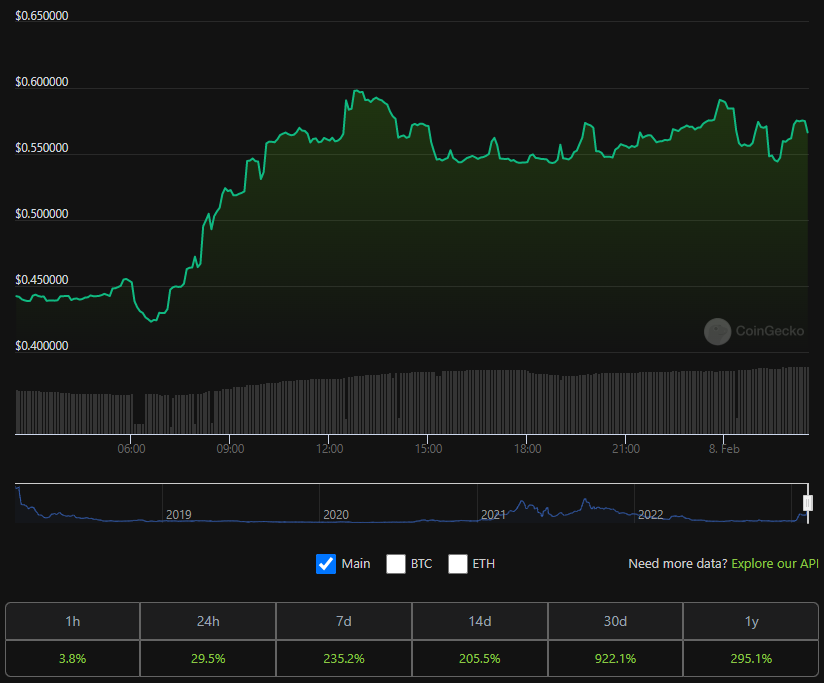Select the 14d time range header
Viewport: 824px width, 683px height.
click(480, 621)
